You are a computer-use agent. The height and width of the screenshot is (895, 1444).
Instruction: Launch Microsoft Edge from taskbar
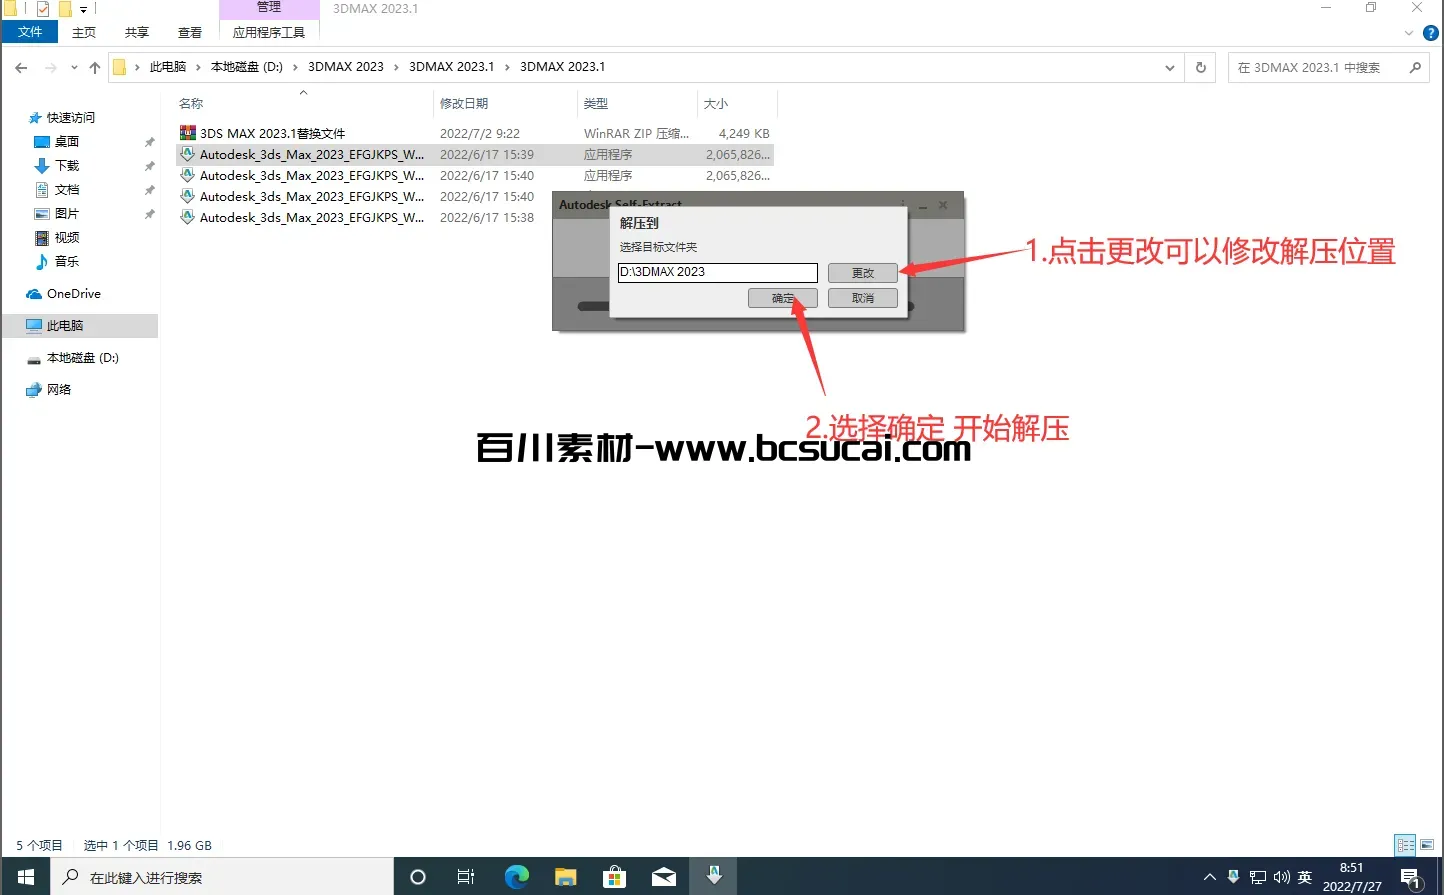click(x=516, y=877)
